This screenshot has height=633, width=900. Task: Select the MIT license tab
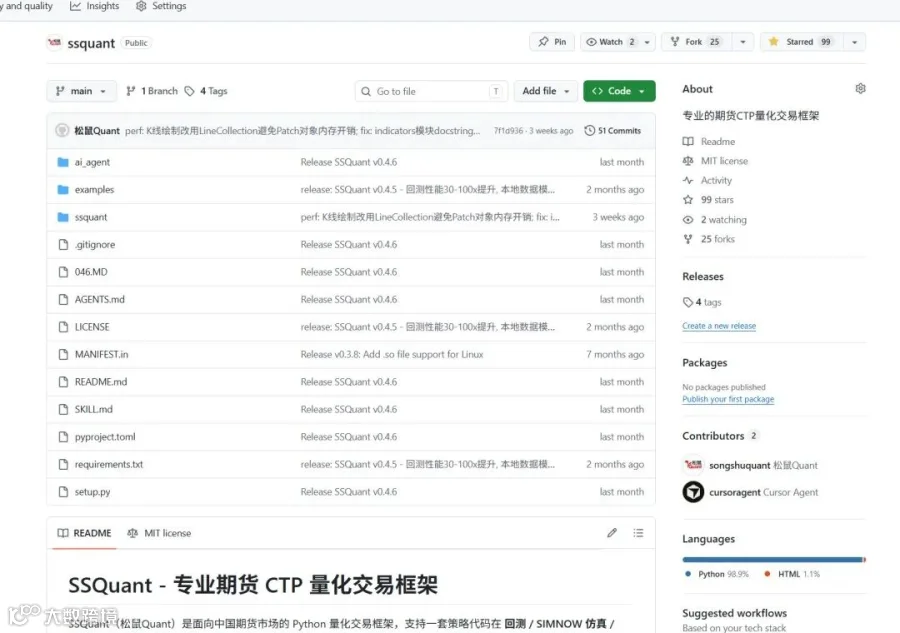159,533
